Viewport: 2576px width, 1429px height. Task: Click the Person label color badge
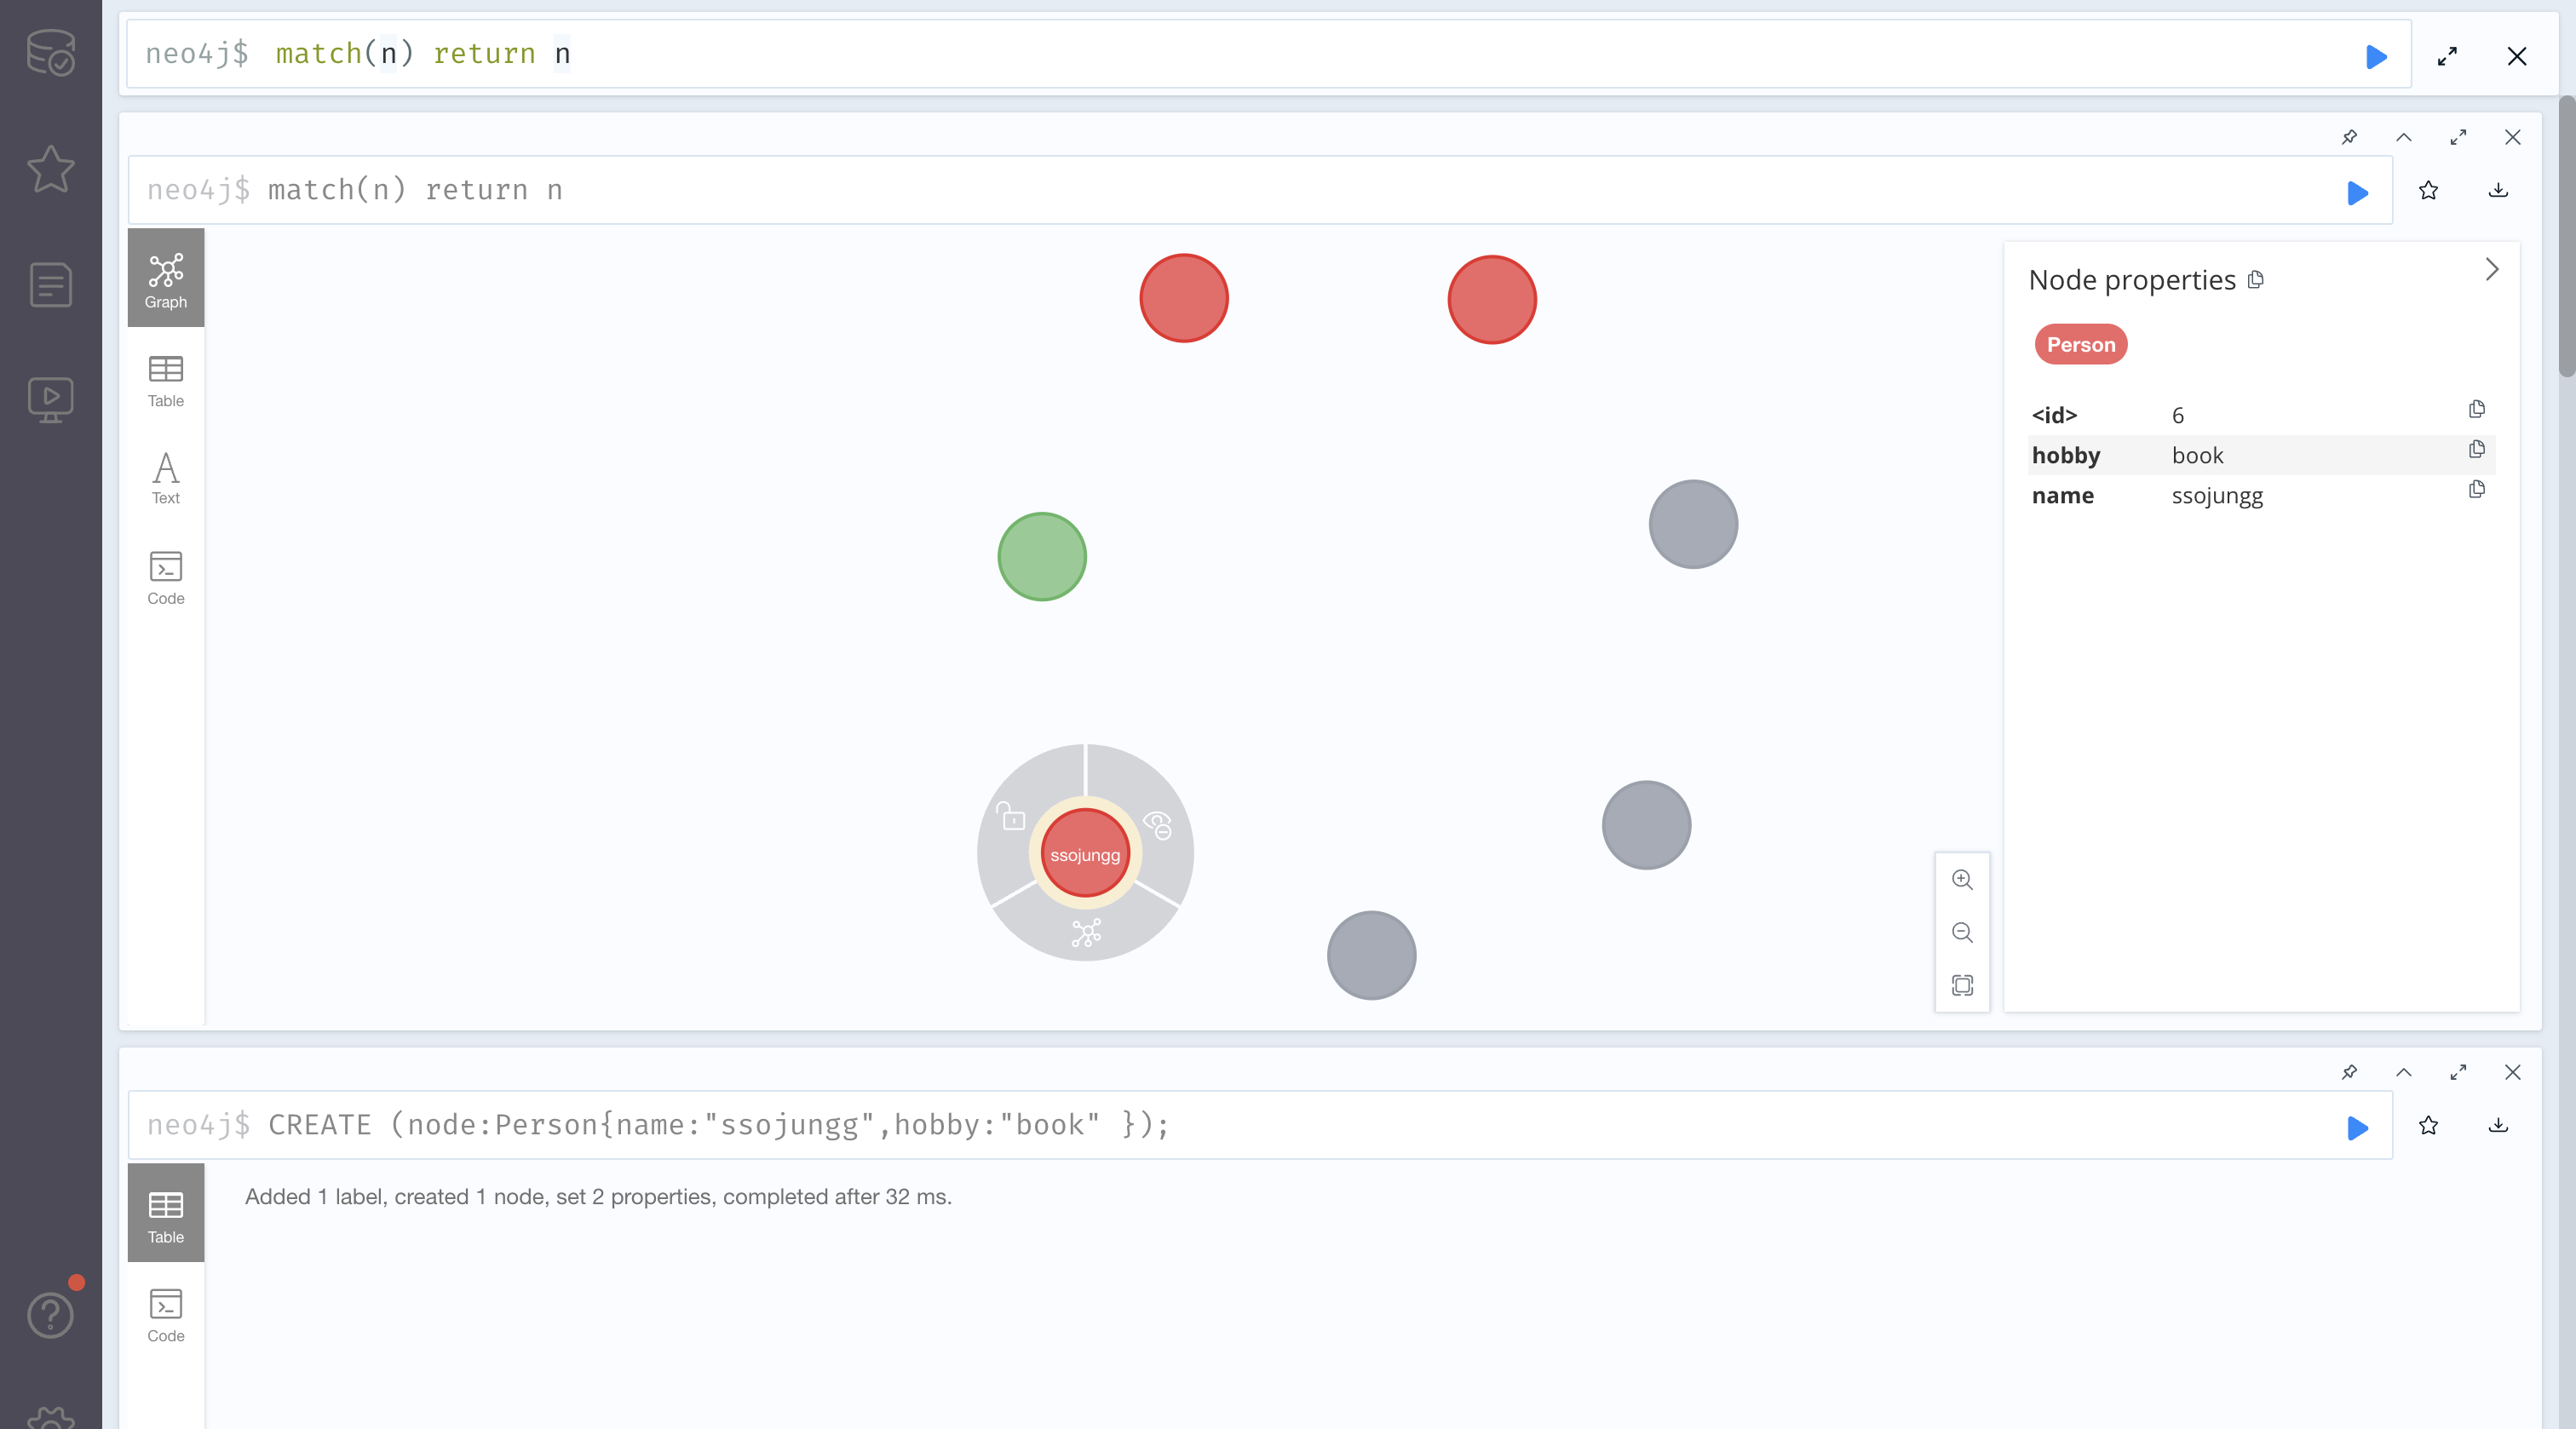coord(2080,345)
